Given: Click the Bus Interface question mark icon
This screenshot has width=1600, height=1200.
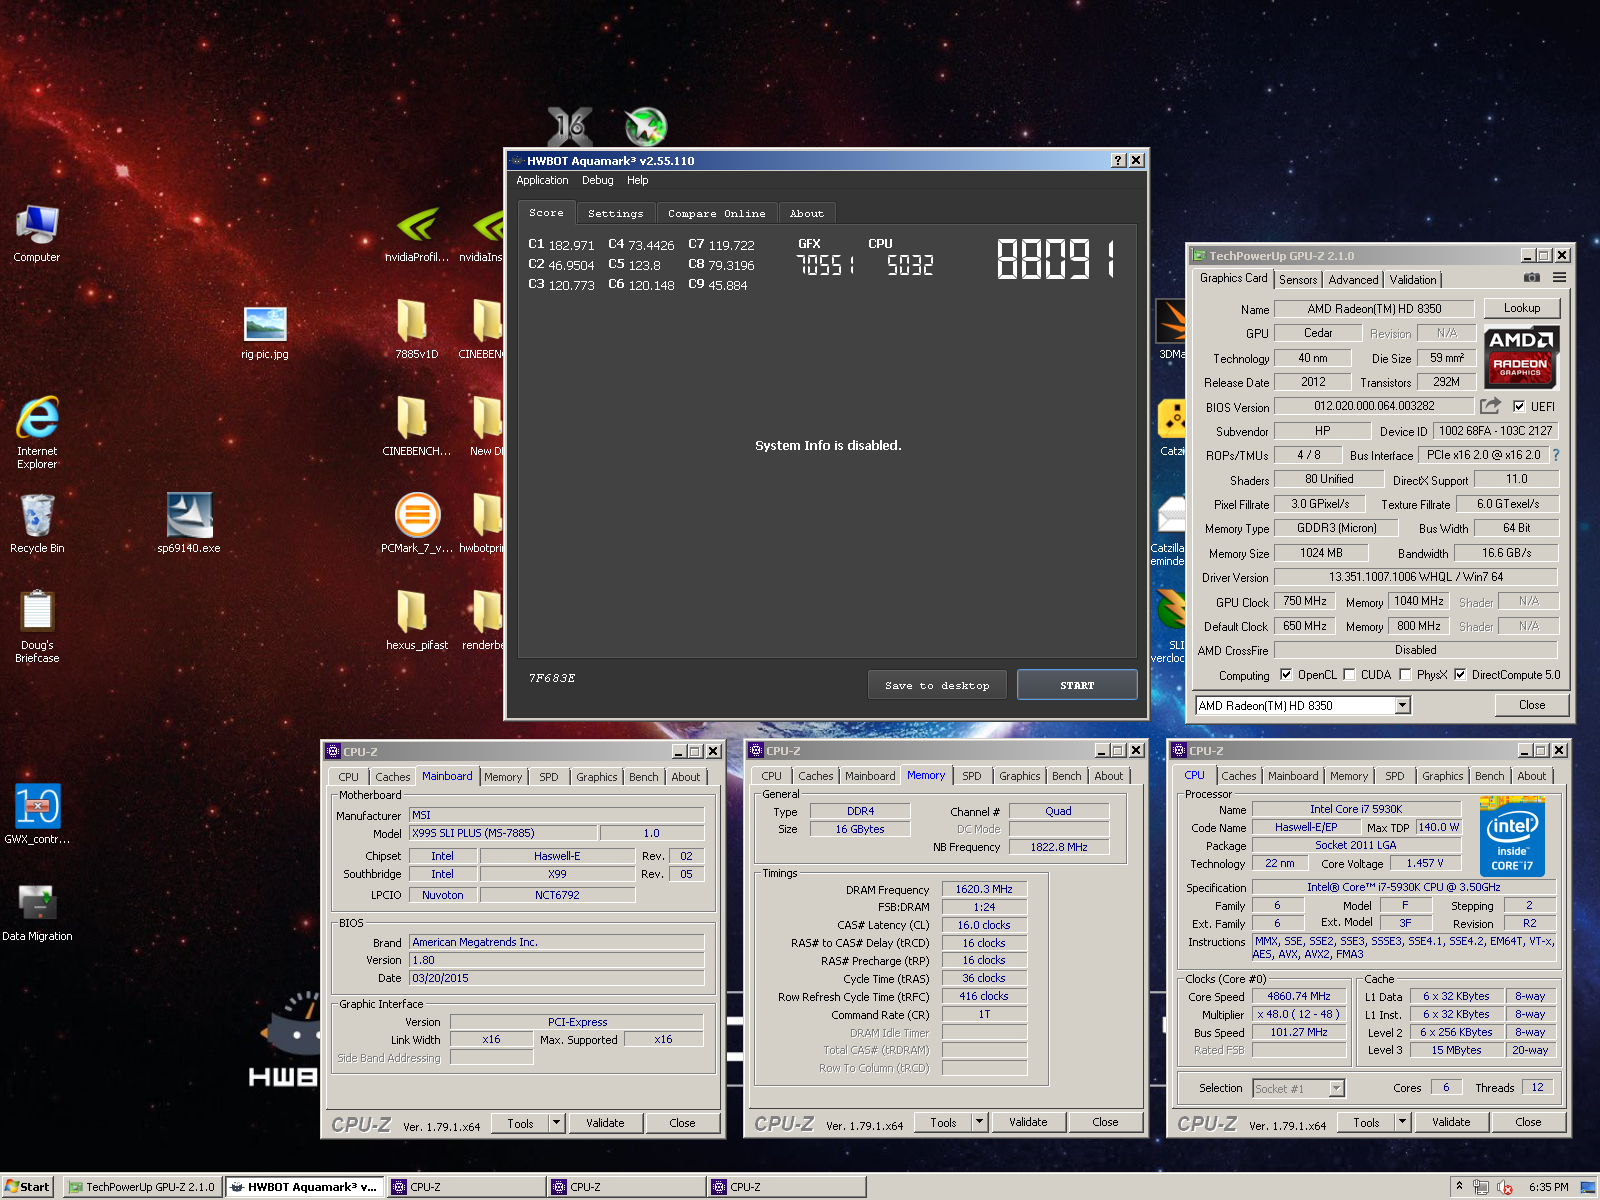Looking at the screenshot, I should pyautogui.click(x=1556, y=455).
